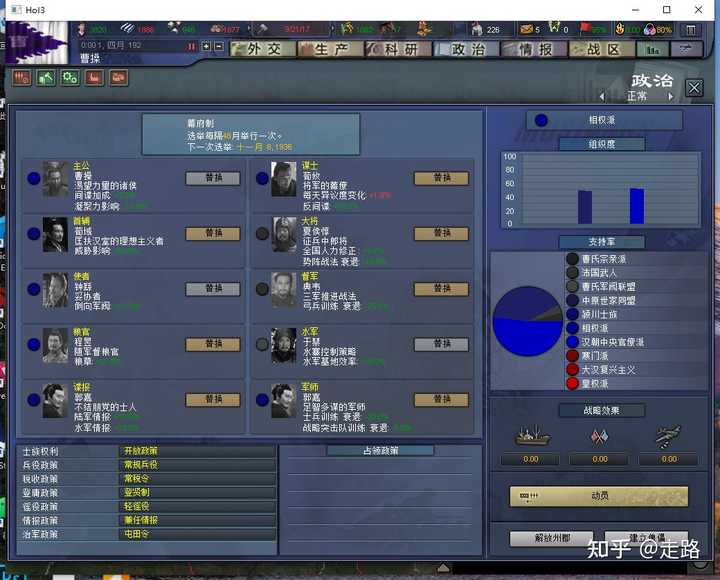Click the portrait of 主公 曹操
Screen dimensions: 720x580
pyautogui.click(x=55, y=179)
